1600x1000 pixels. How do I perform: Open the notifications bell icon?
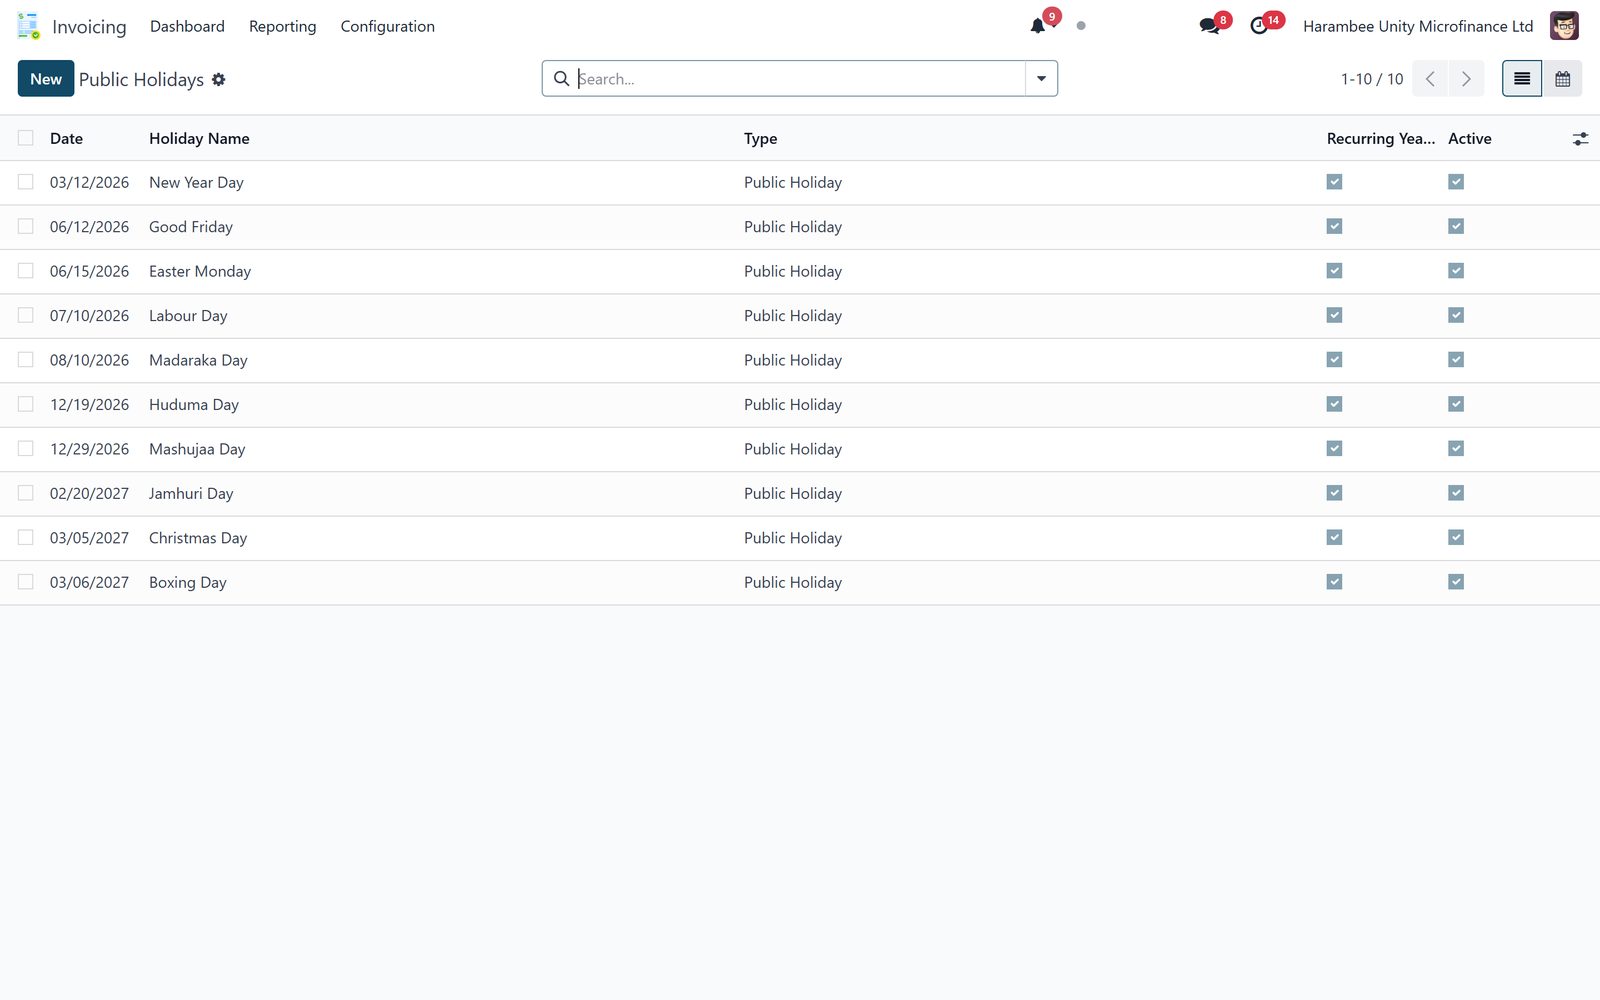(x=1038, y=26)
